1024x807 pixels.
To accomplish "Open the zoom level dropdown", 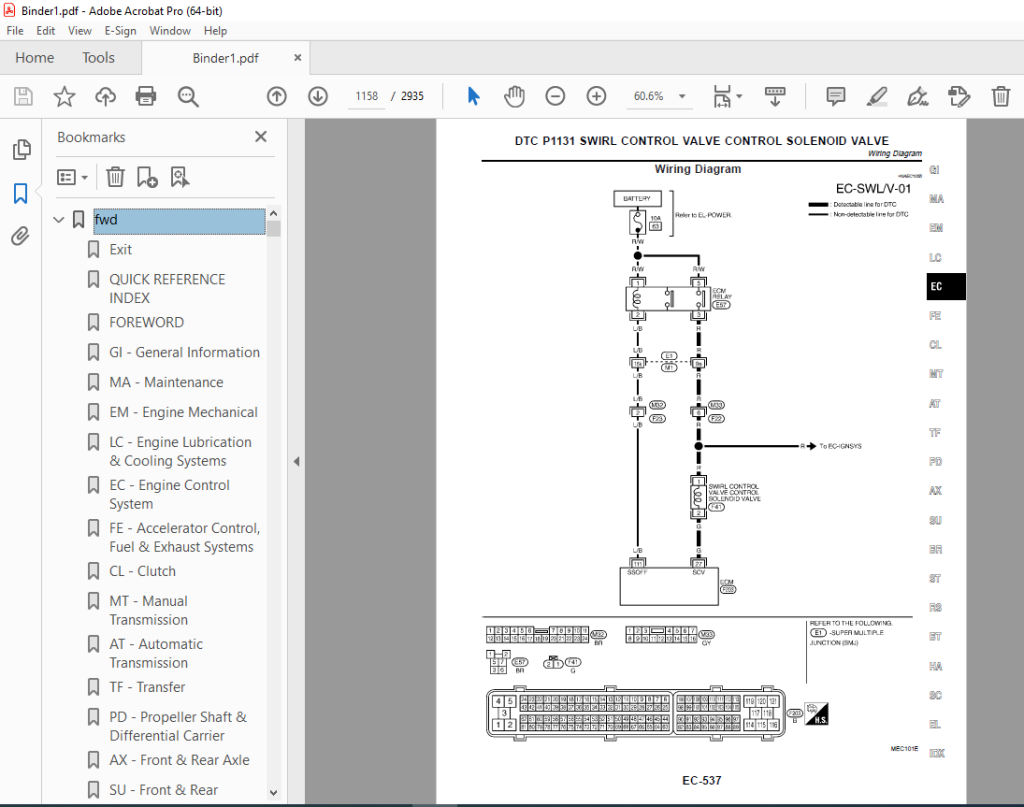I will pos(682,97).
